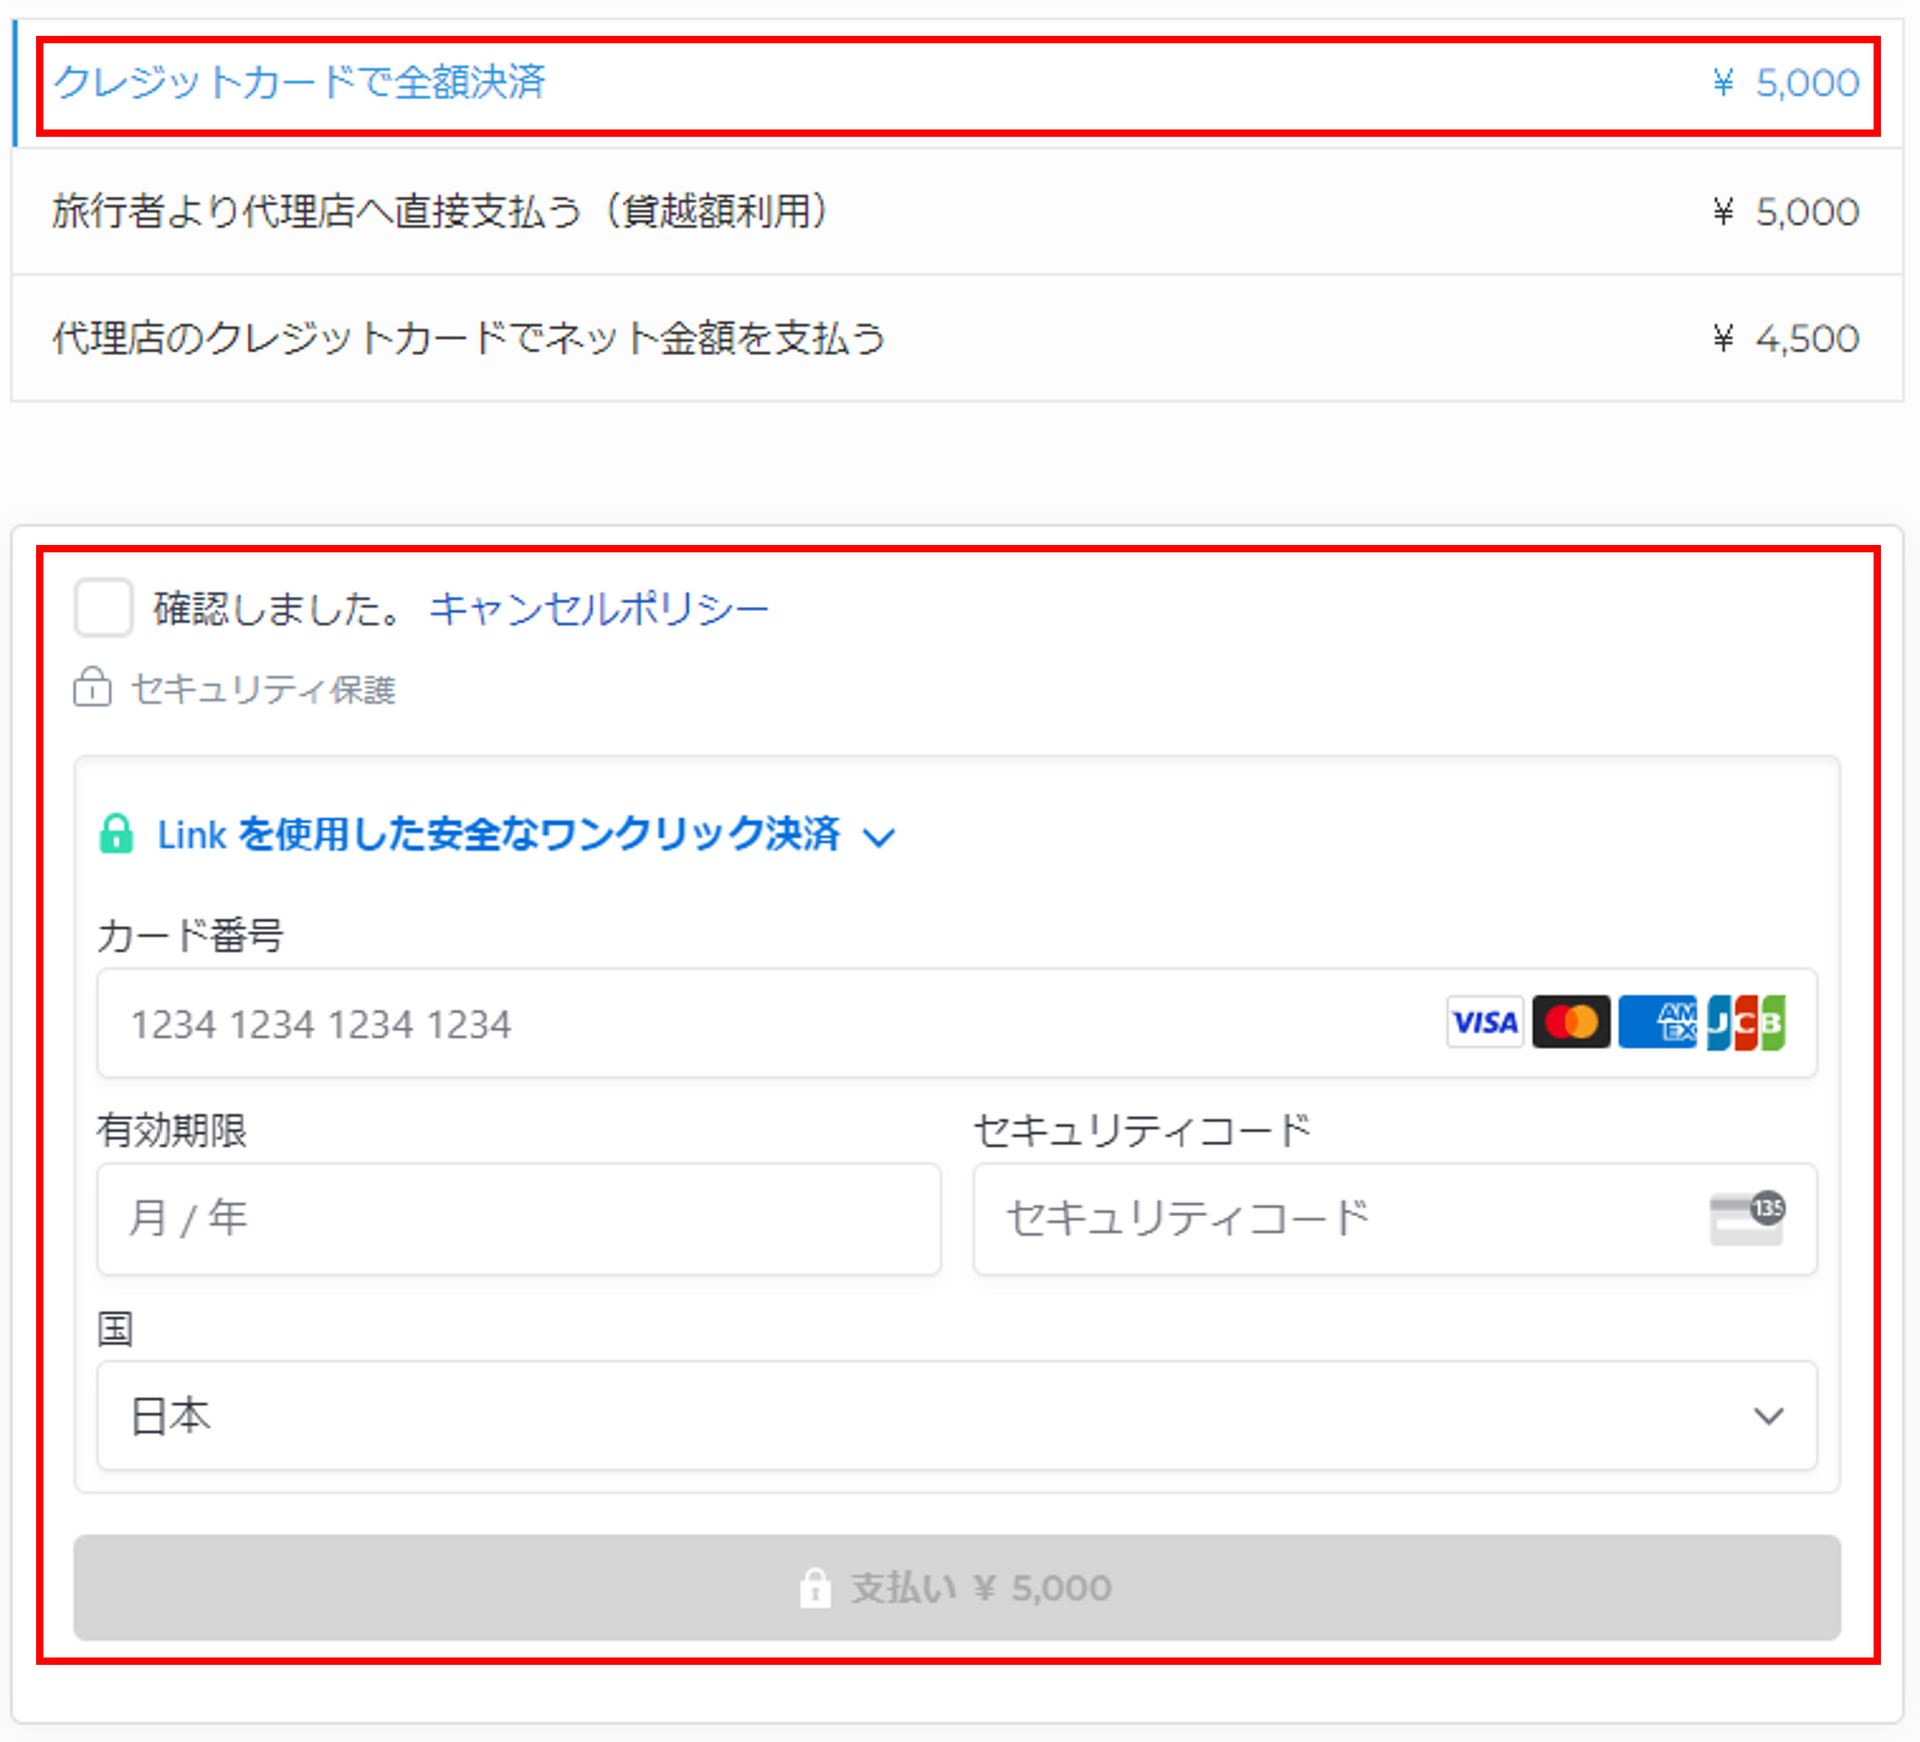This screenshot has width=1920, height=1742.
Task: Expand the Link one-click payment chevron
Action: pyautogui.click(x=879, y=836)
